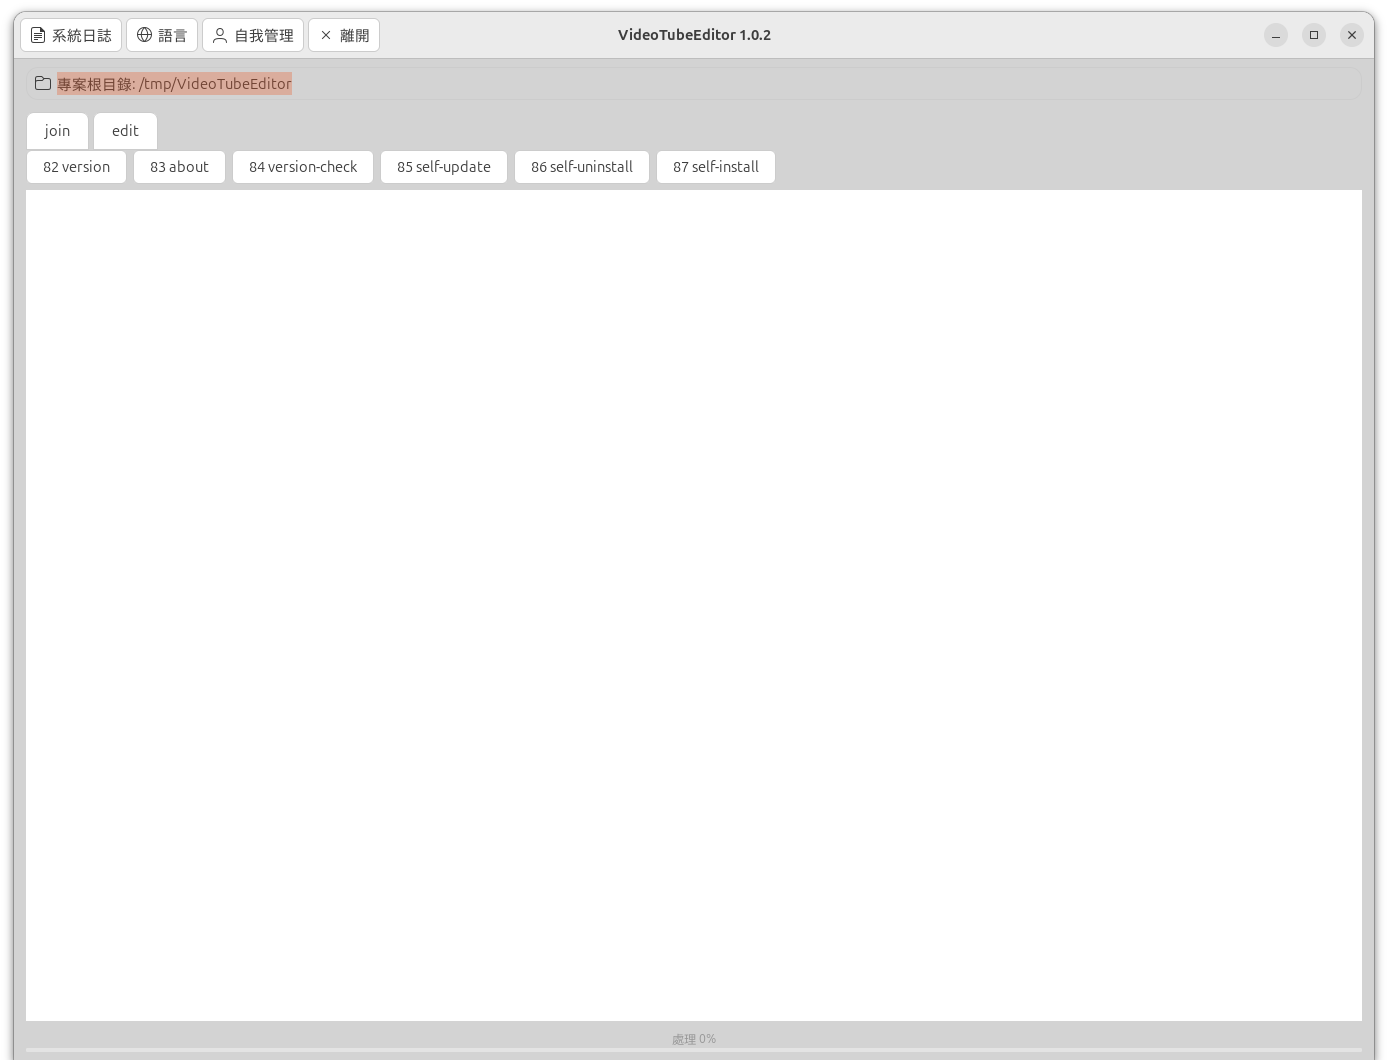The width and height of the screenshot is (1388, 1060).
Task: Run 85 self-update
Action: [x=444, y=167]
